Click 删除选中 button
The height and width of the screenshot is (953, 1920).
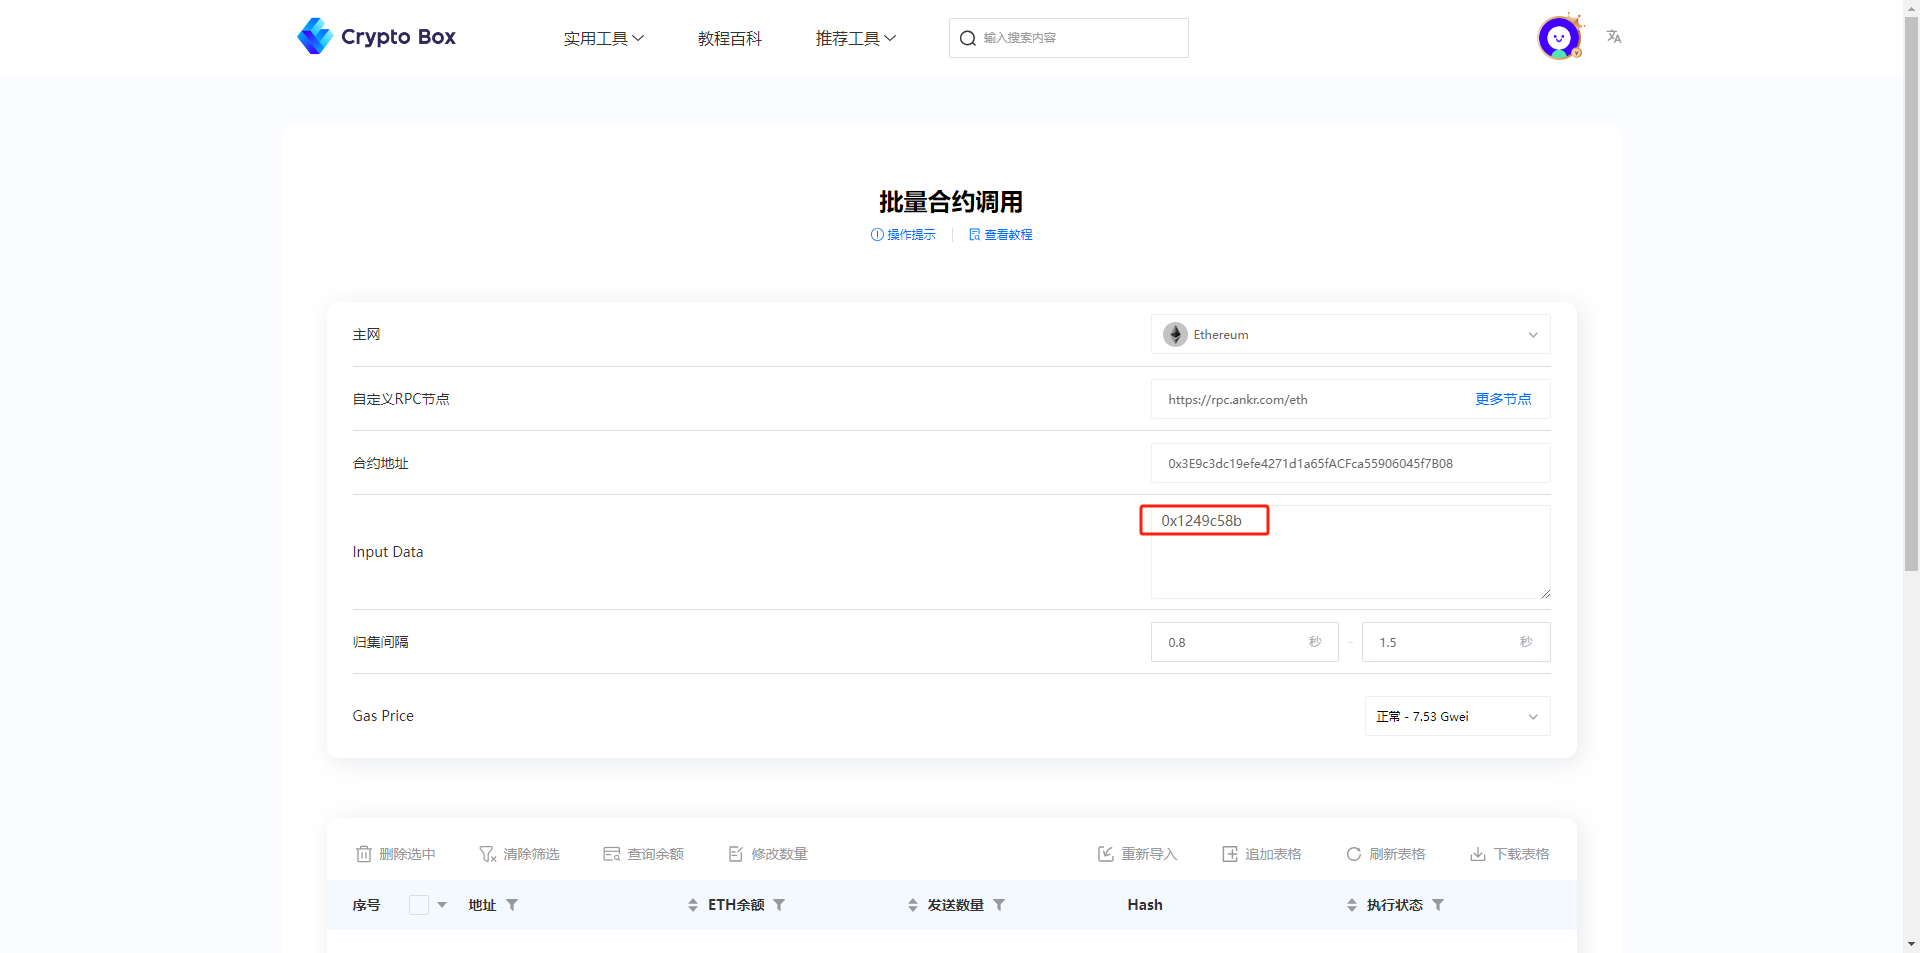396,854
